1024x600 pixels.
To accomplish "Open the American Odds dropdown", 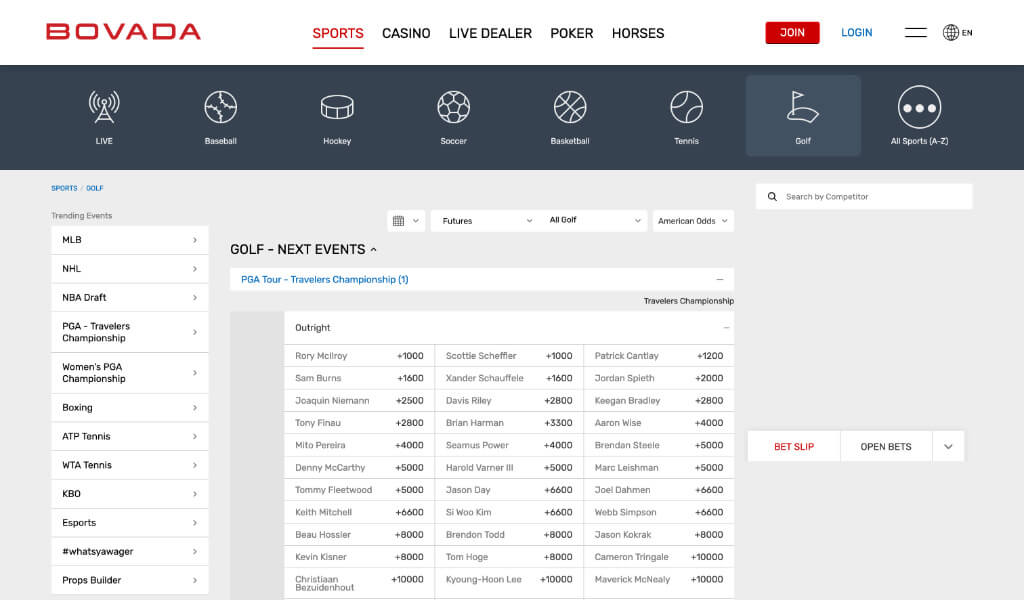I will point(693,221).
